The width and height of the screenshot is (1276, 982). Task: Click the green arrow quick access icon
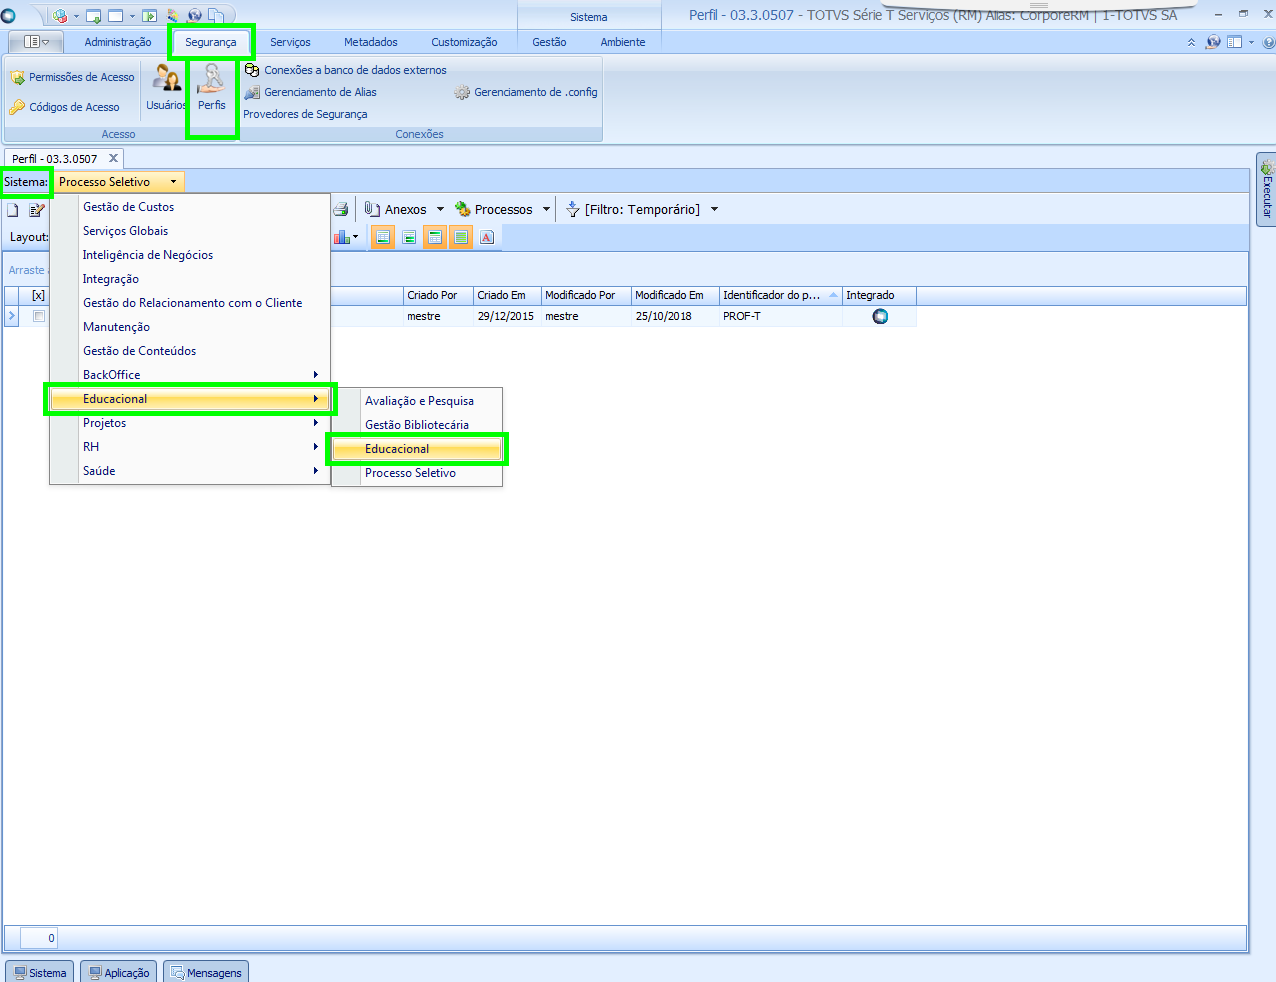coord(150,15)
